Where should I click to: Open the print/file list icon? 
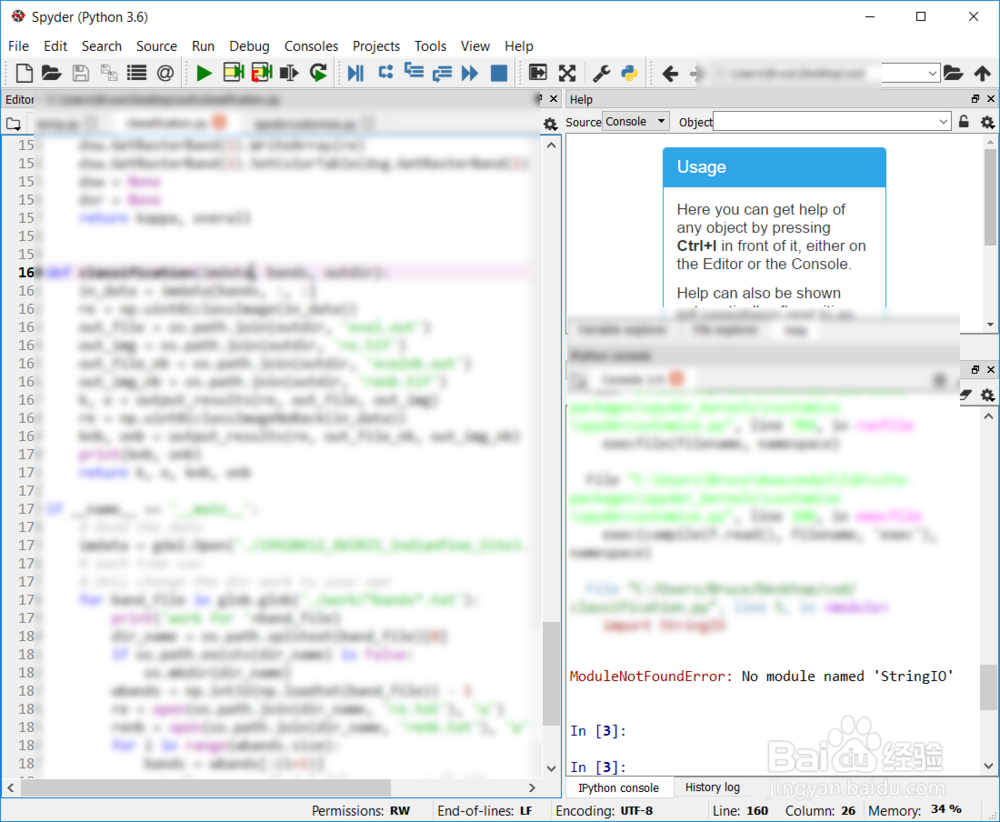pyautogui.click(x=136, y=73)
